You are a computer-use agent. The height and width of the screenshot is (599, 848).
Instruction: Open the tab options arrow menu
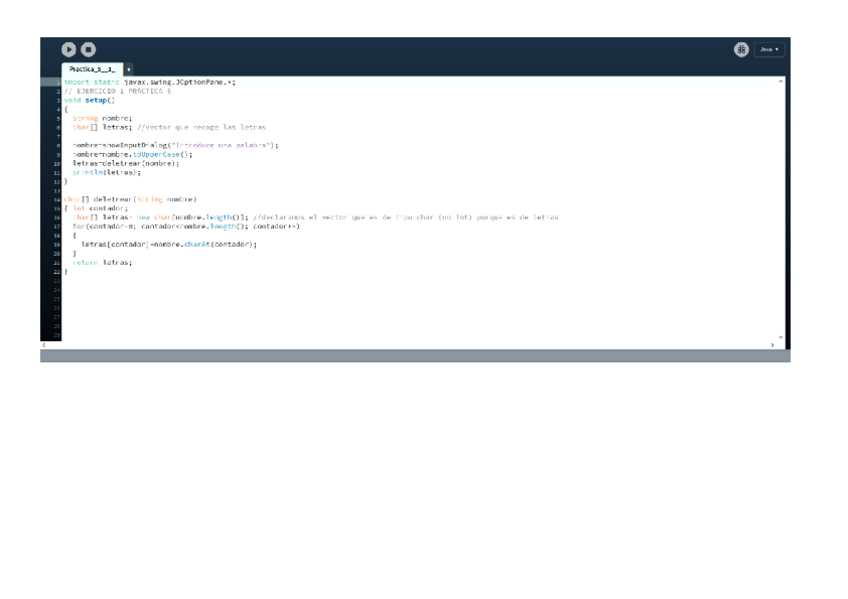click(129, 69)
